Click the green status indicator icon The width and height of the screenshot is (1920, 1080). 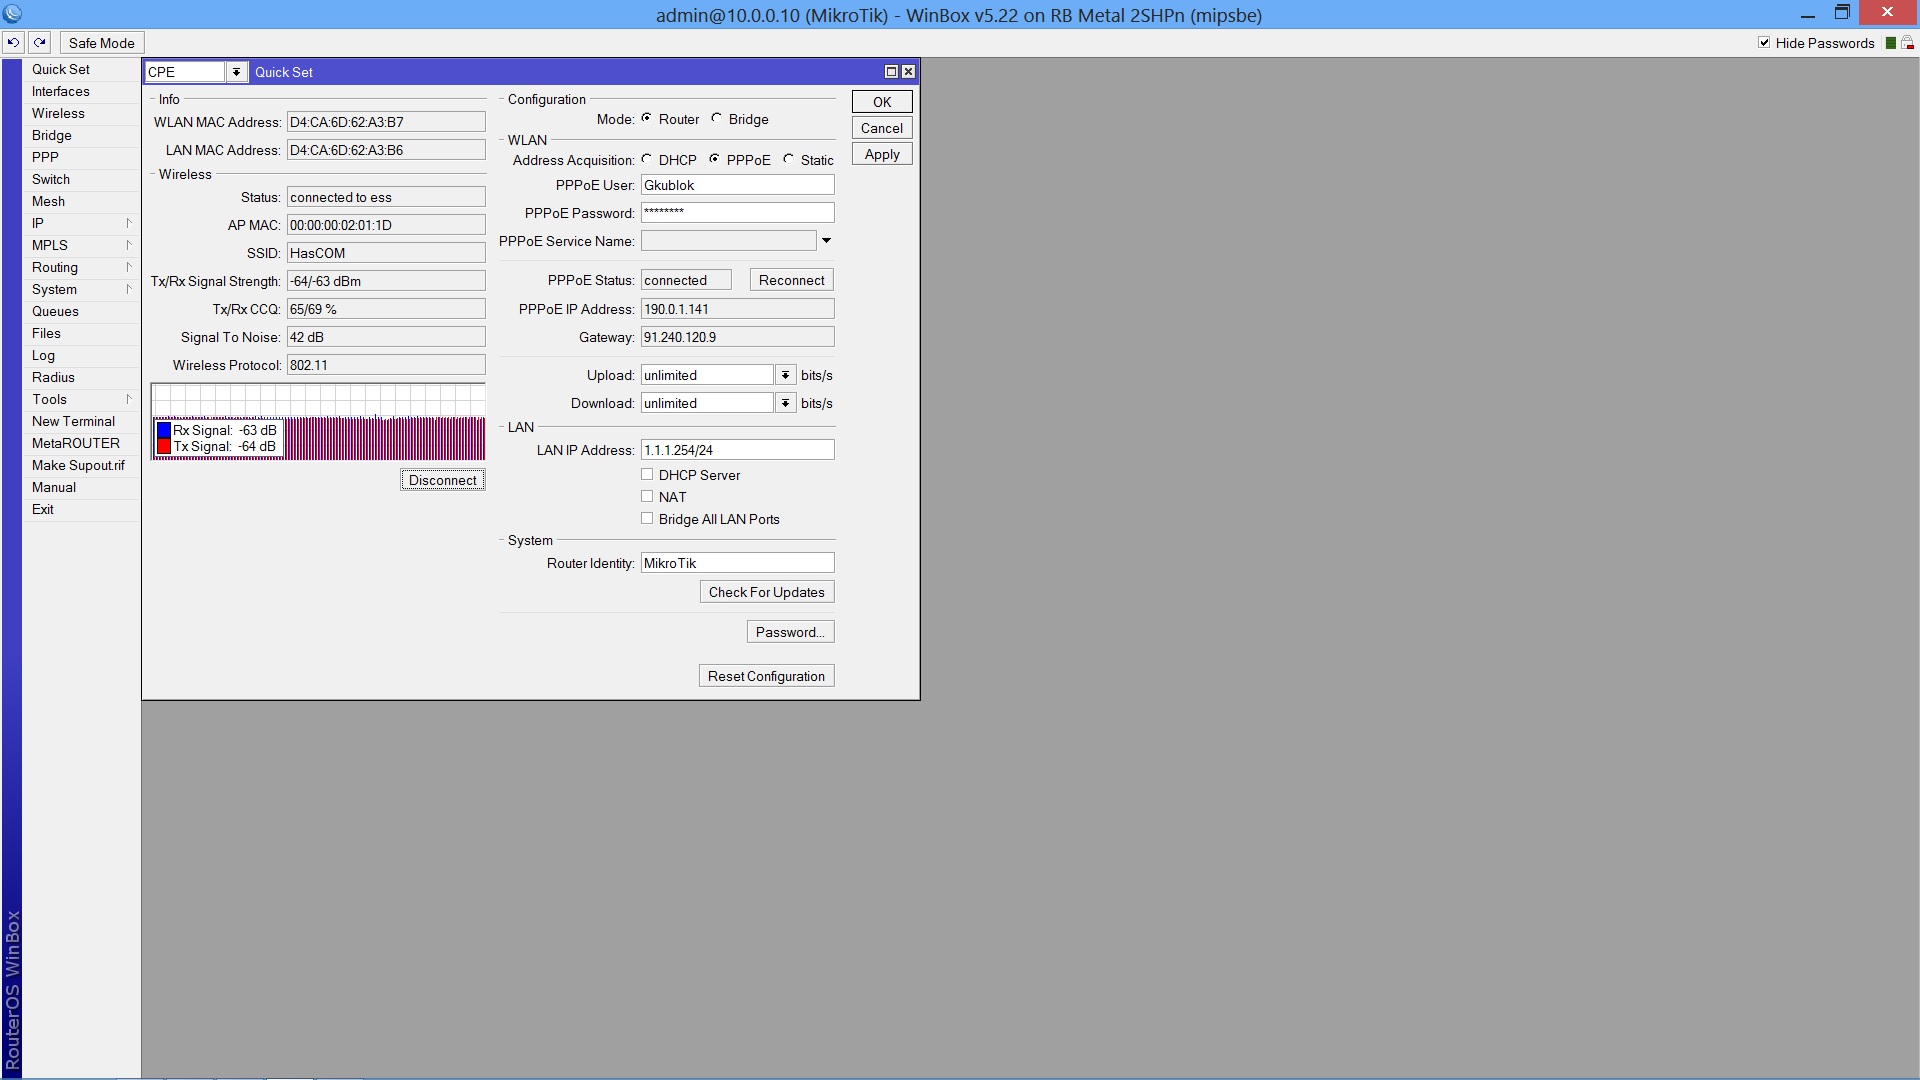pos(1890,43)
